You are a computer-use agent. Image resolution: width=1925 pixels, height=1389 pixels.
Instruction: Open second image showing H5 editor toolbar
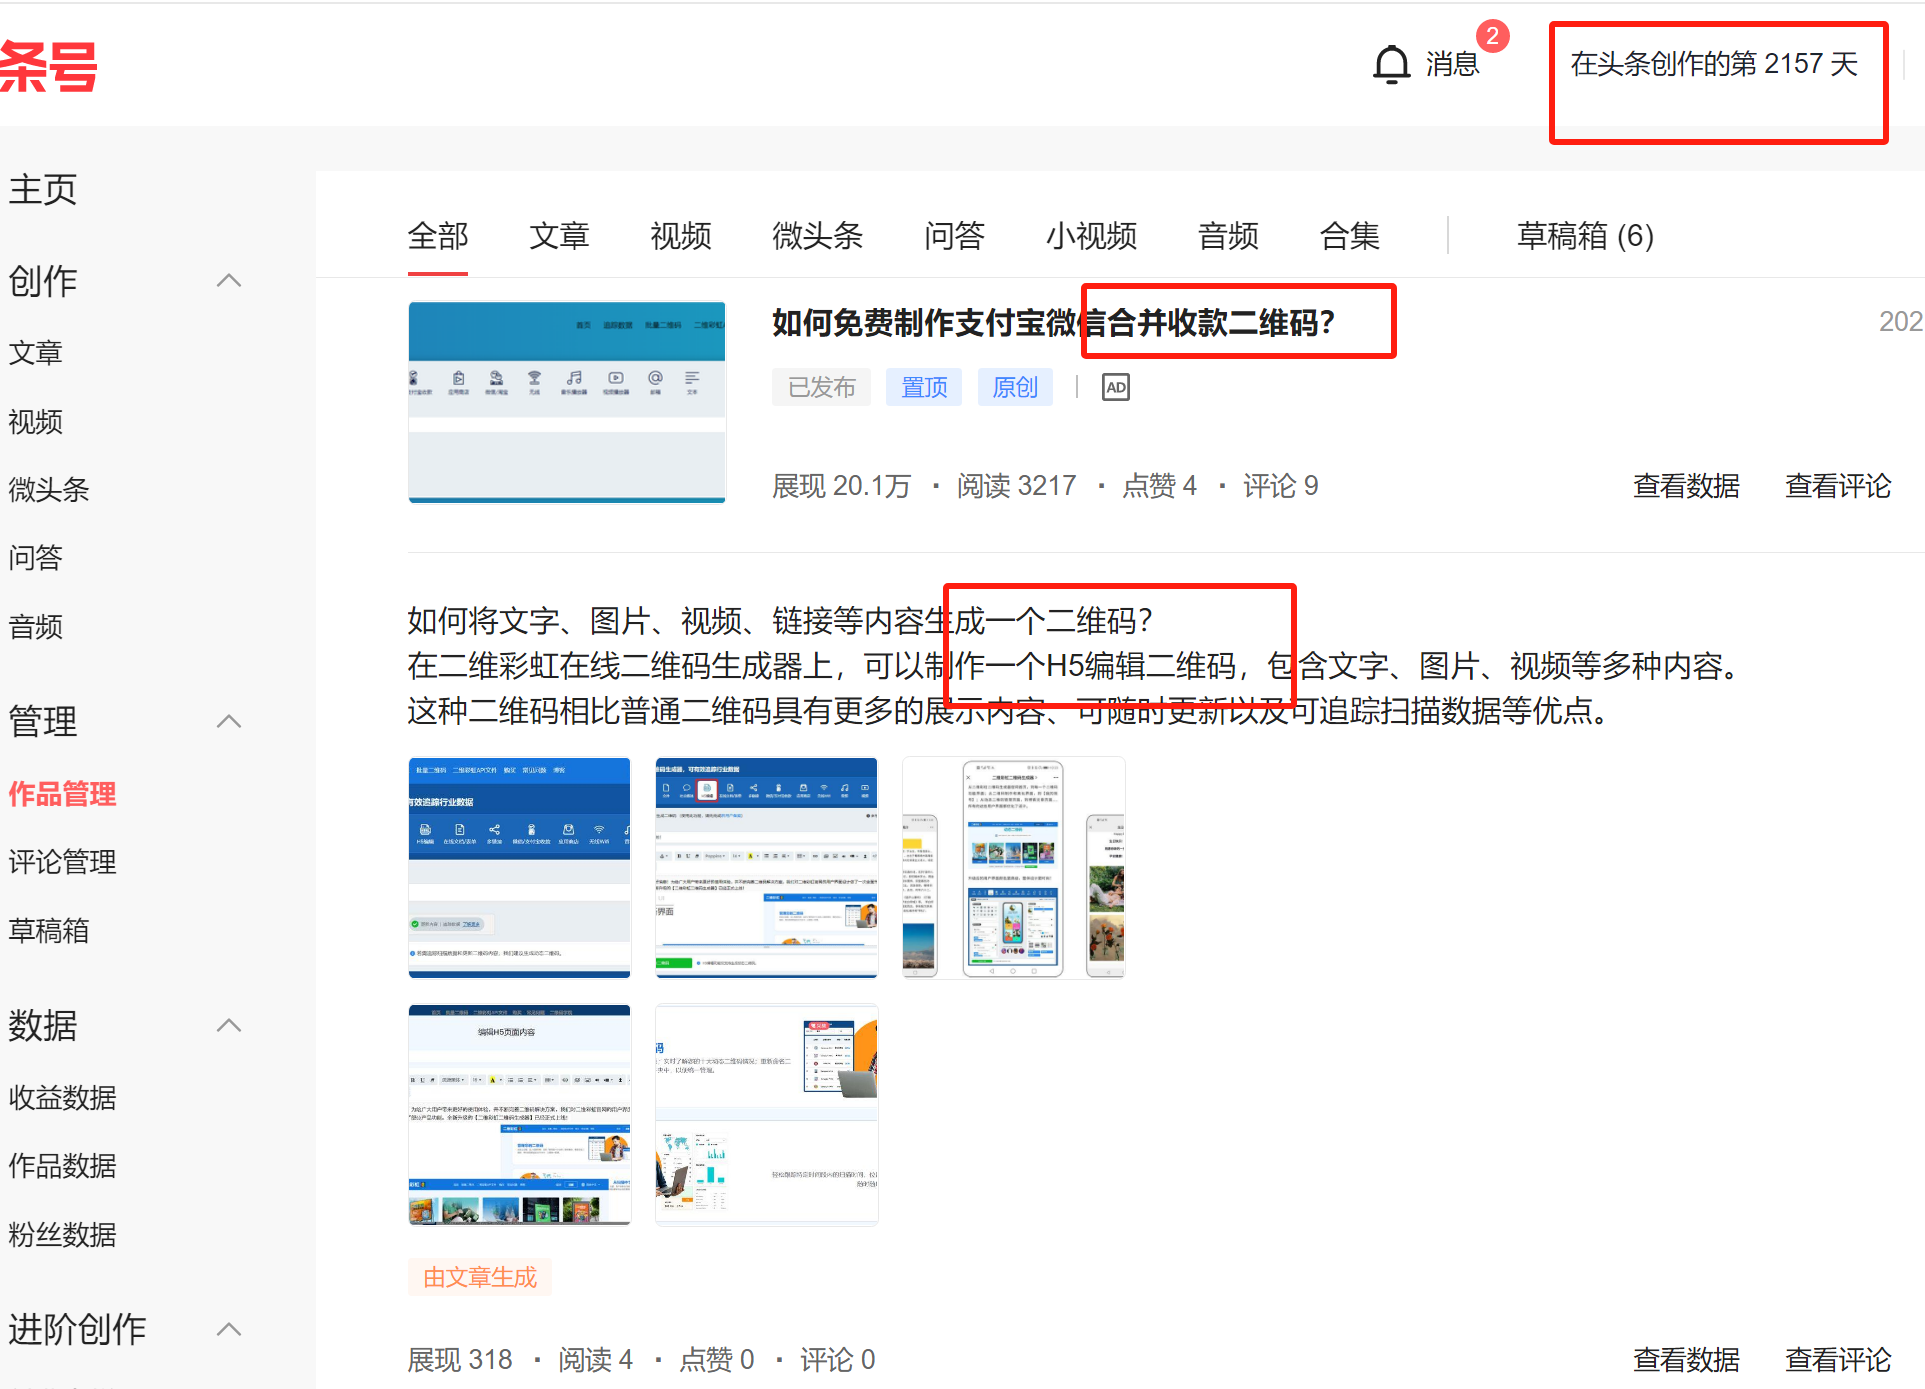[767, 867]
